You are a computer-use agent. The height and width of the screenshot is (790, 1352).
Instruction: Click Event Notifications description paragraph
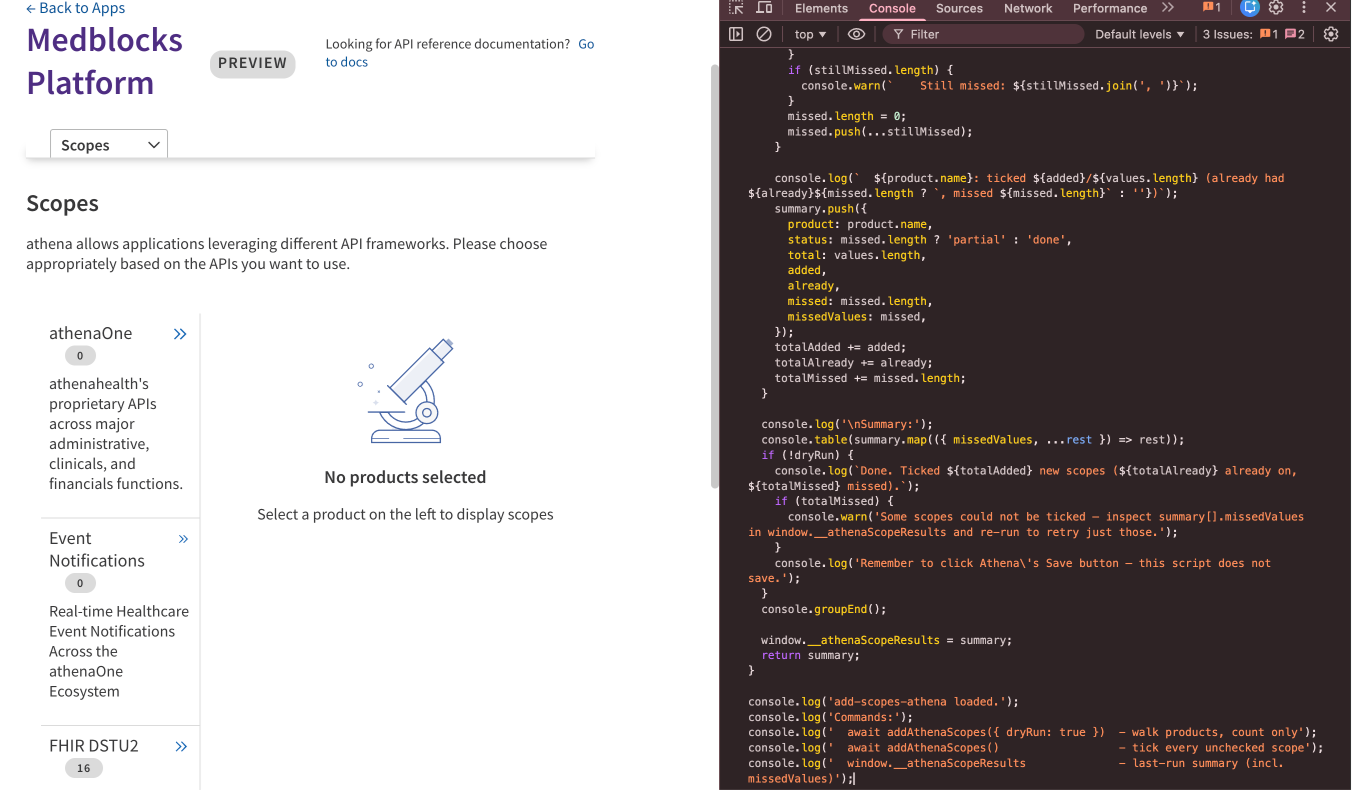pyautogui.click(x=119, y=651)
